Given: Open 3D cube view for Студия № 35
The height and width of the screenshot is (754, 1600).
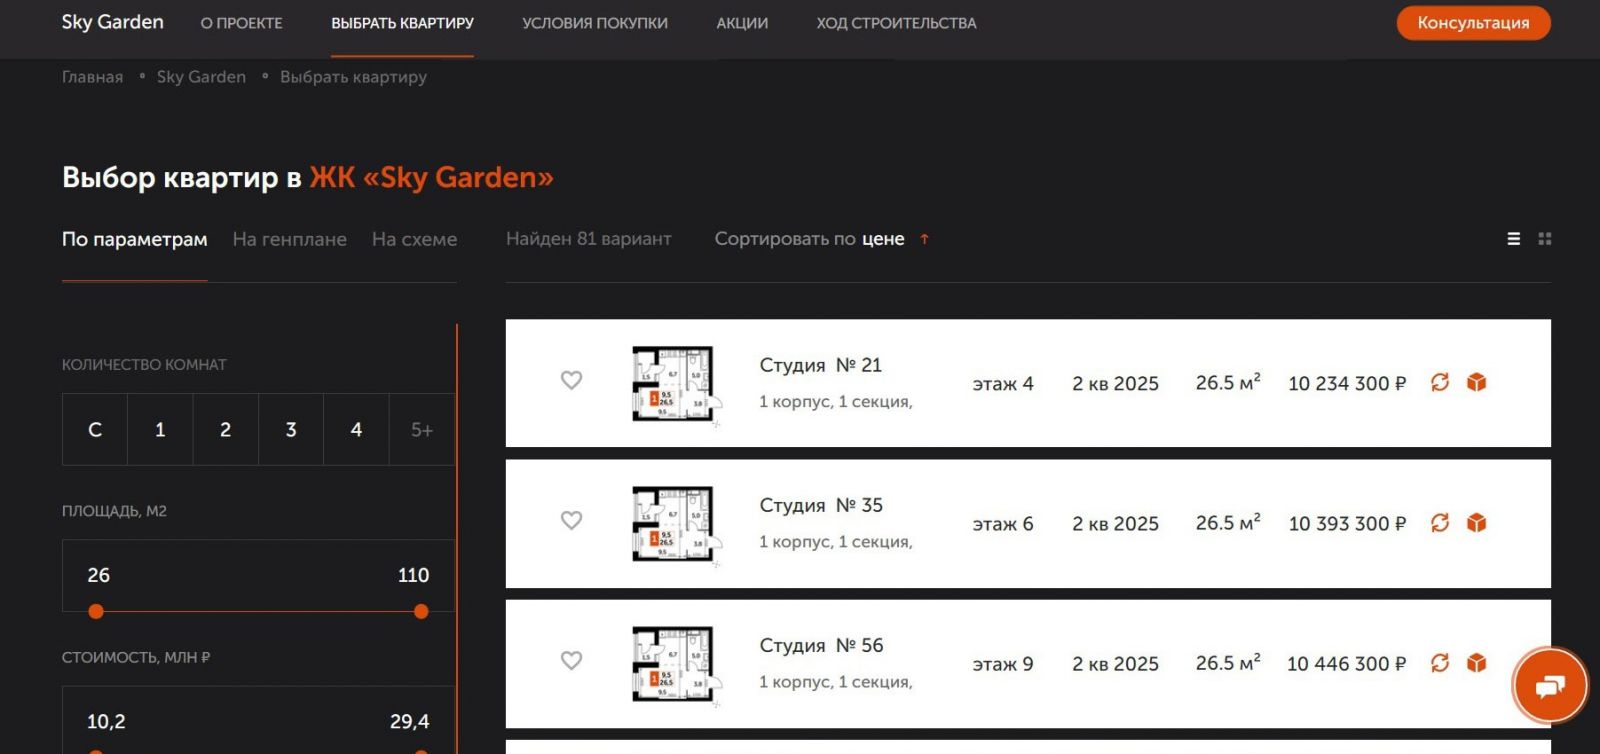Looking at the screenshot, I should [1476, 523].
